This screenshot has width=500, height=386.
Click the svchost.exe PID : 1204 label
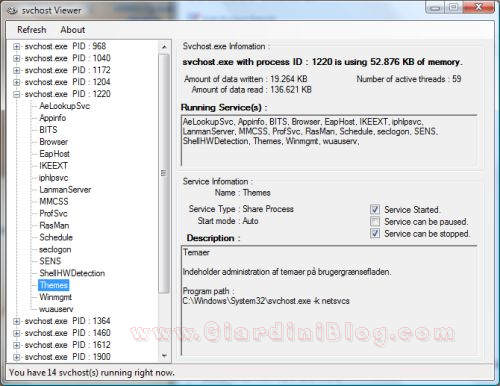coord(68,82)
